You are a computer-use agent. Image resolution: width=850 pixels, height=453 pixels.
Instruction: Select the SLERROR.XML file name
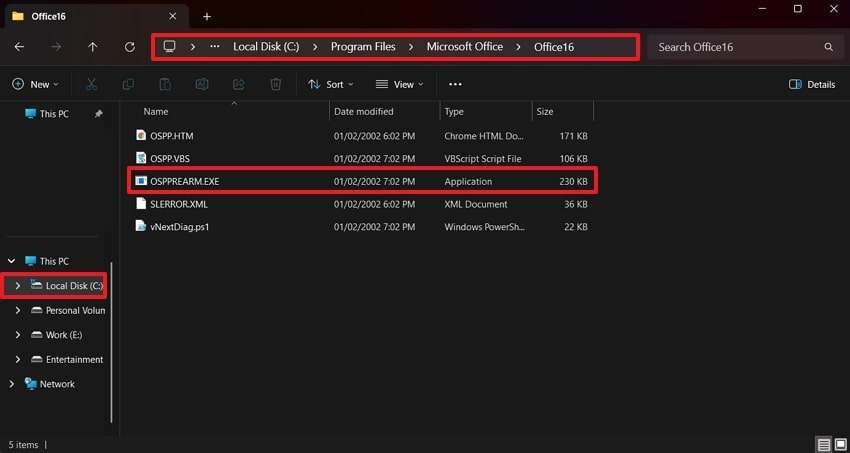[178, 204]
